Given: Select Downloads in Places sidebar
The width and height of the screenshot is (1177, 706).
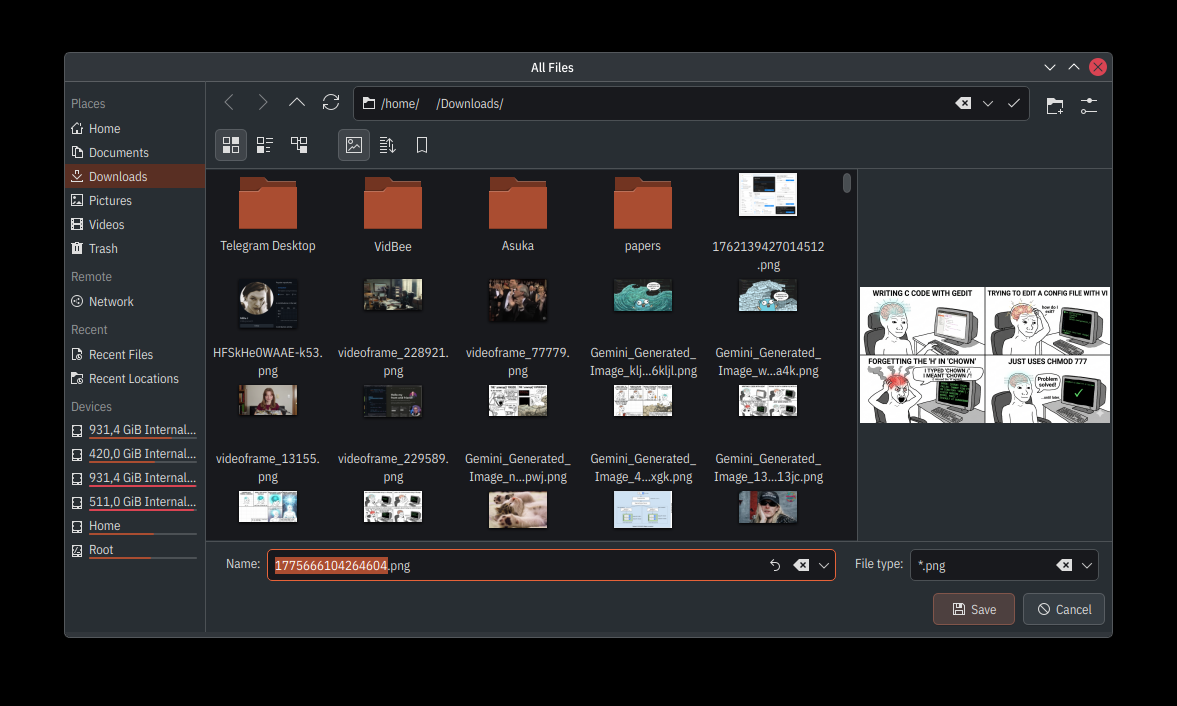Looking at the screenshot, I should click(x=135, y=176).
